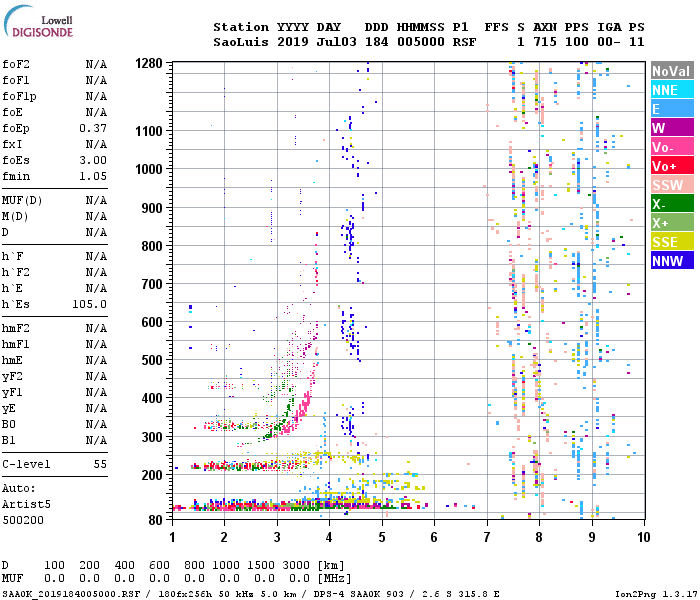Viewport: 700px width, 600px height.
Task: Click the Vo- pink legend swatch
Action: point(672,147)
